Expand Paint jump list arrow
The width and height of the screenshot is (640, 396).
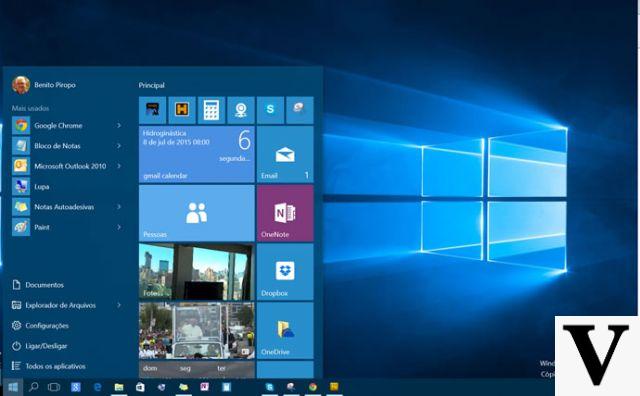point(119,227)
